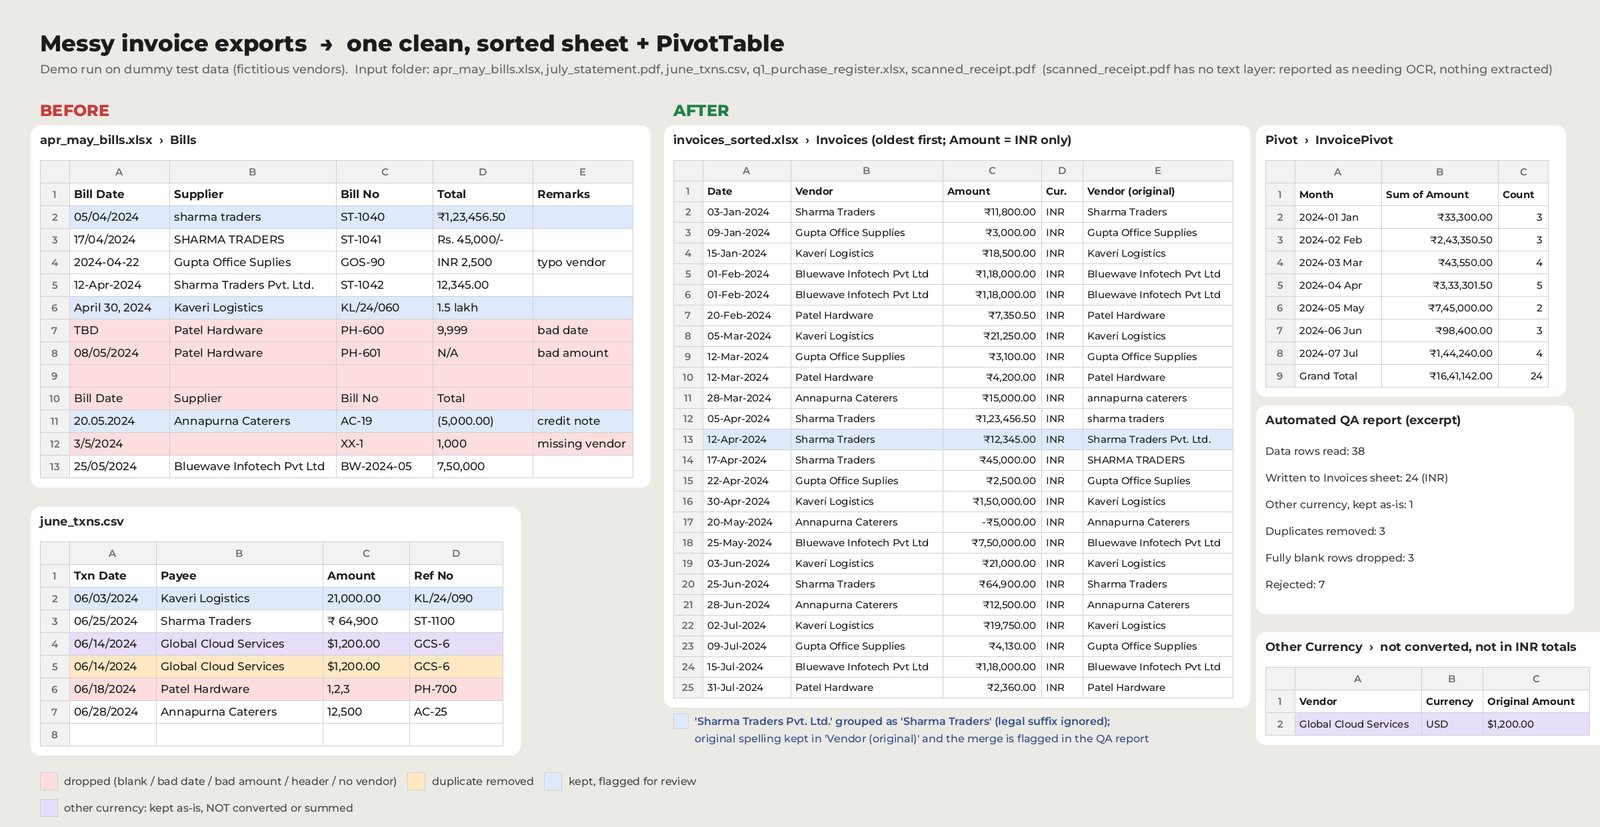Click the blue 'kept, flagged for review' swatch
Image resolution: width=1600 pixels, height=827 pixels.
553,781
